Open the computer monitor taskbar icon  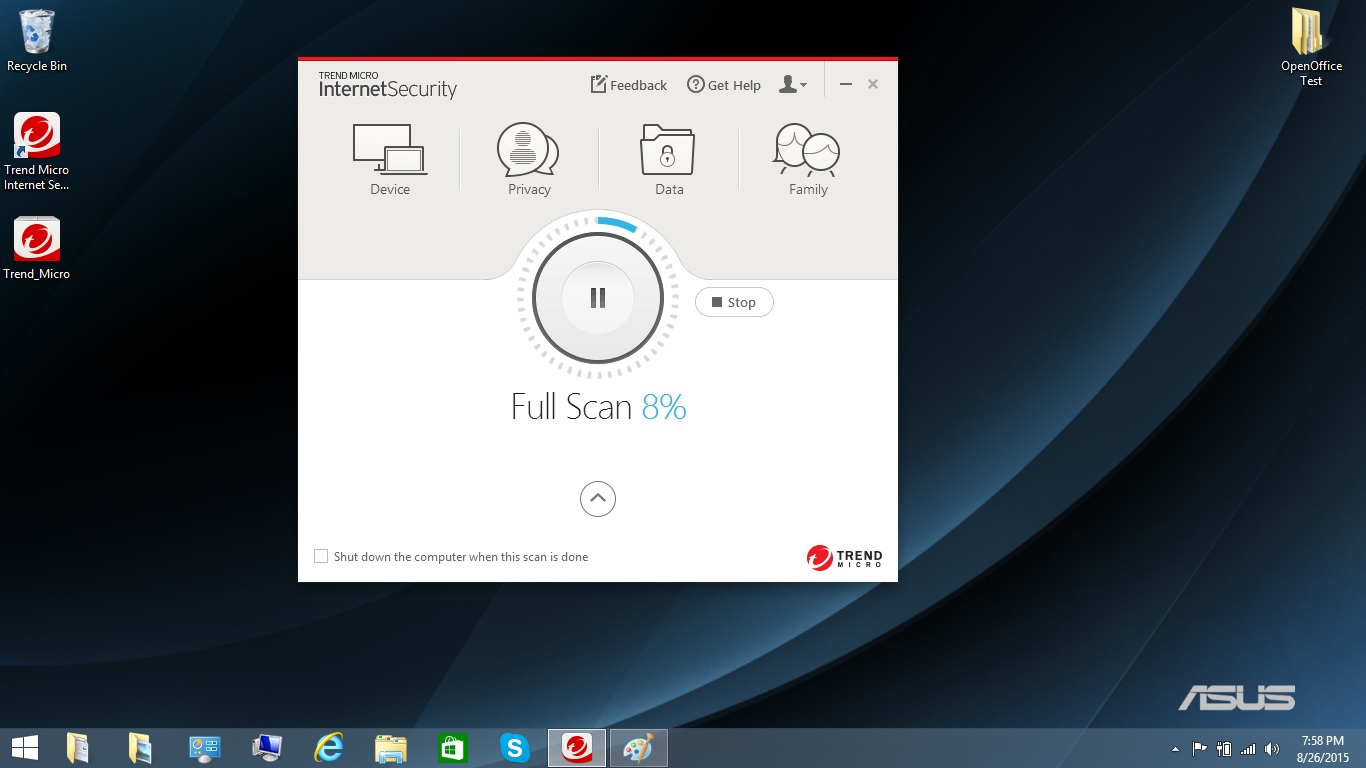pyautogui.click(x=267, y=747)
